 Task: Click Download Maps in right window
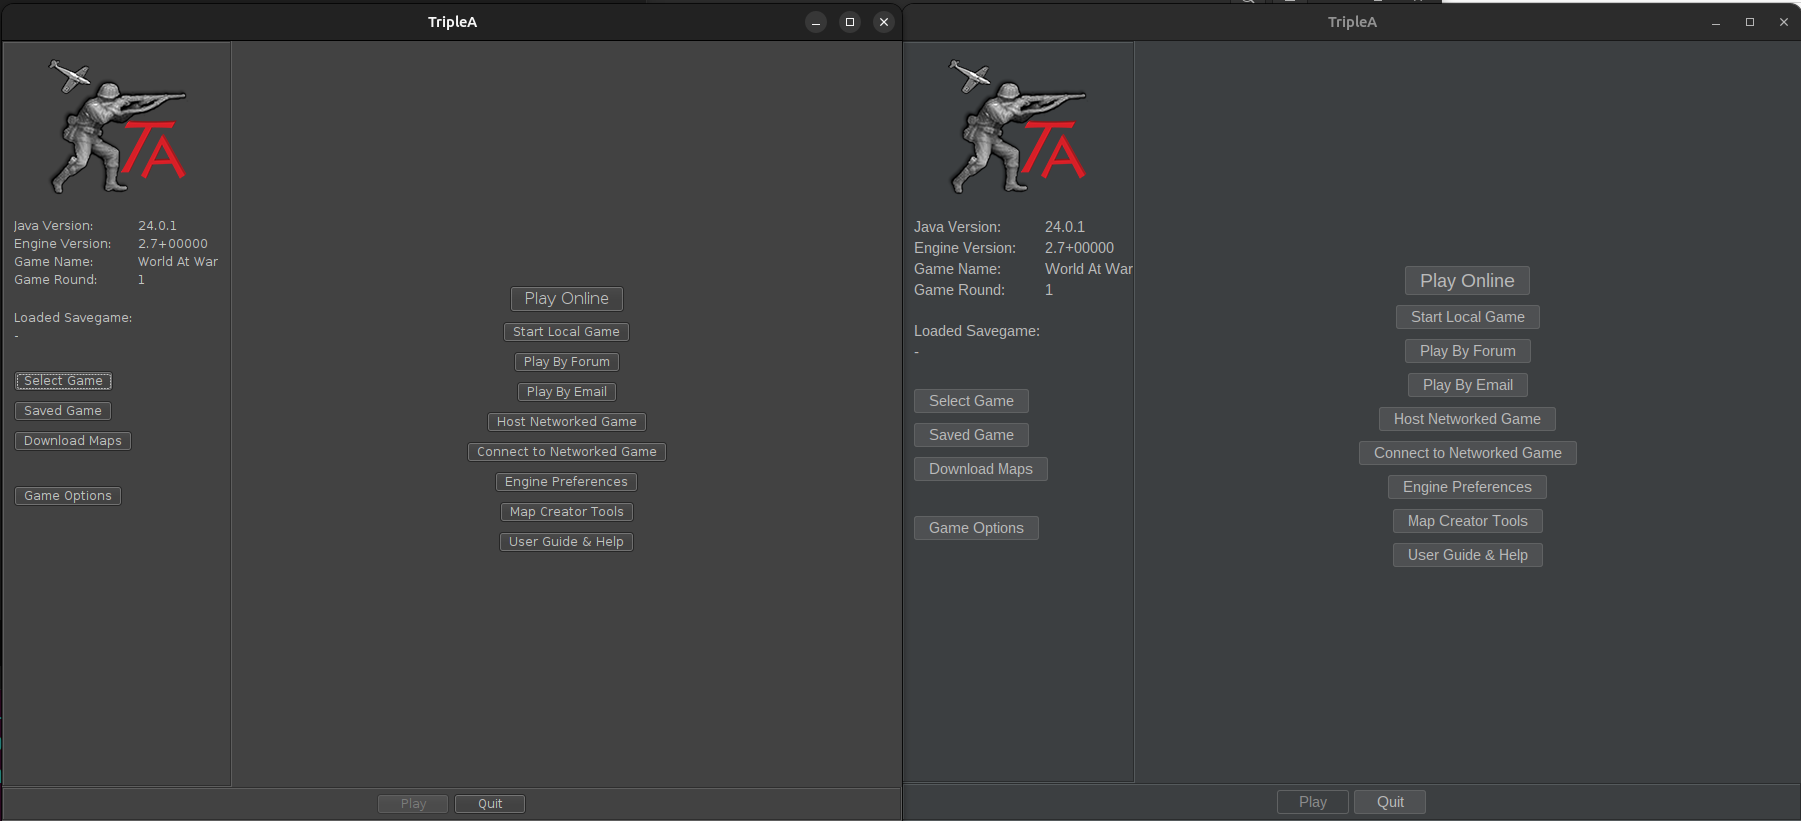[980, 469]
